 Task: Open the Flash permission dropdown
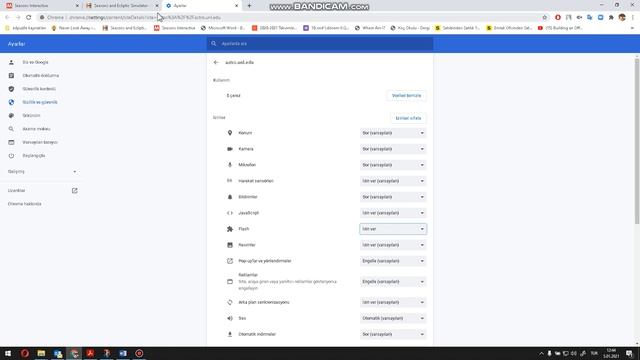coord(393,229)
